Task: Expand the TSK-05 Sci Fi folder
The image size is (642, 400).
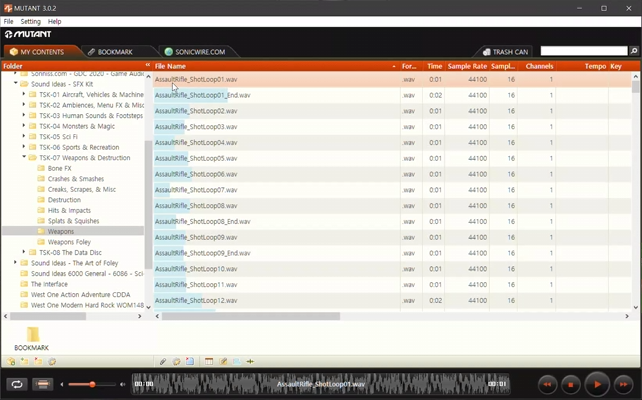Action: click(x=24, y=136)
